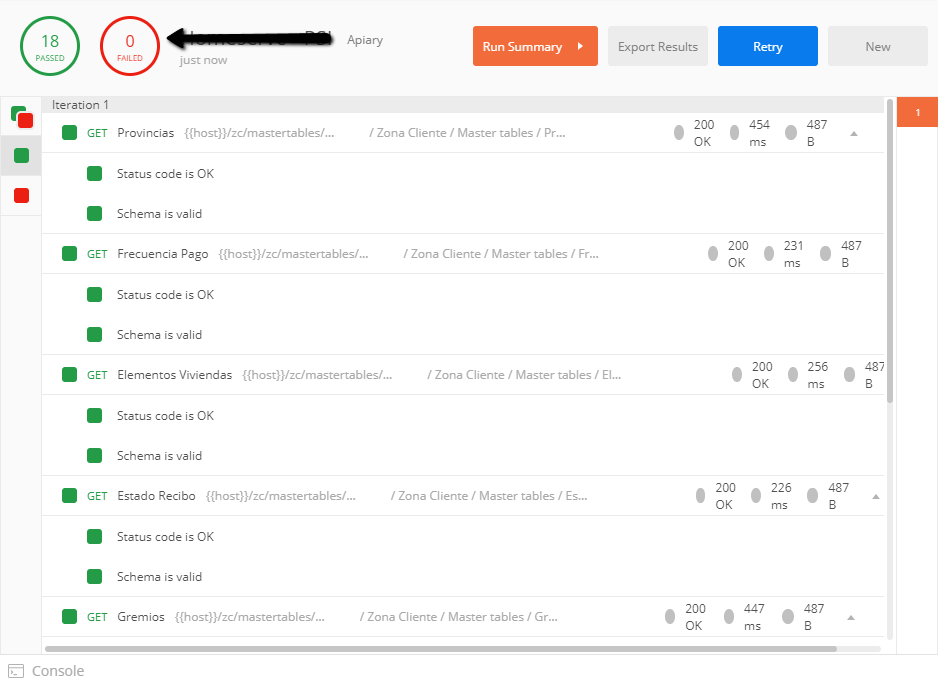Select the Estado Recibo request name
The image size is (938, 687).
pos(156,496)
